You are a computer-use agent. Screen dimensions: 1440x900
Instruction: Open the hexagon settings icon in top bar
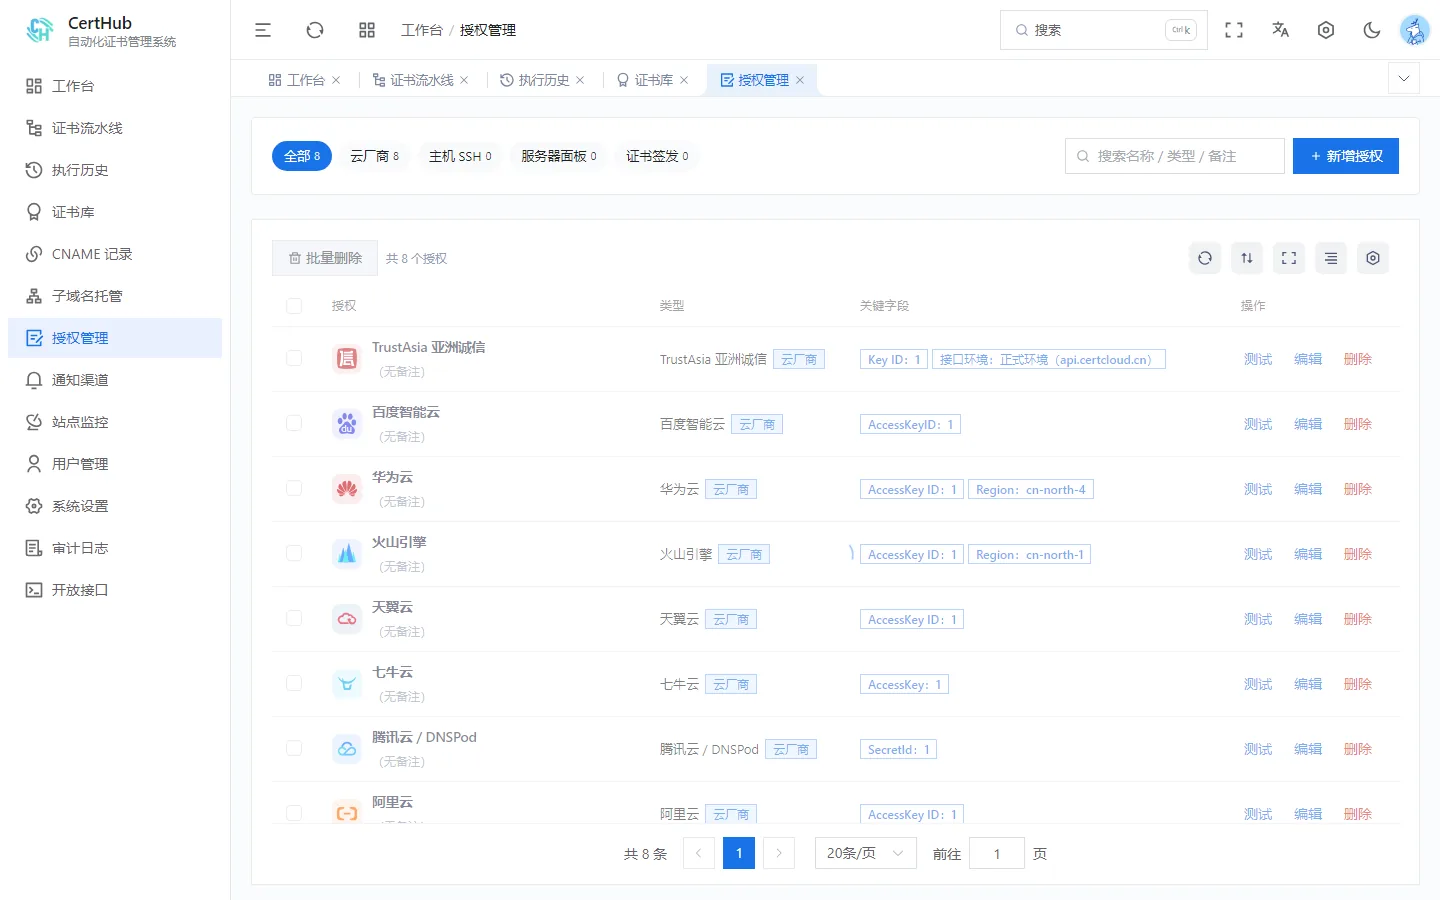point(1326,30)
